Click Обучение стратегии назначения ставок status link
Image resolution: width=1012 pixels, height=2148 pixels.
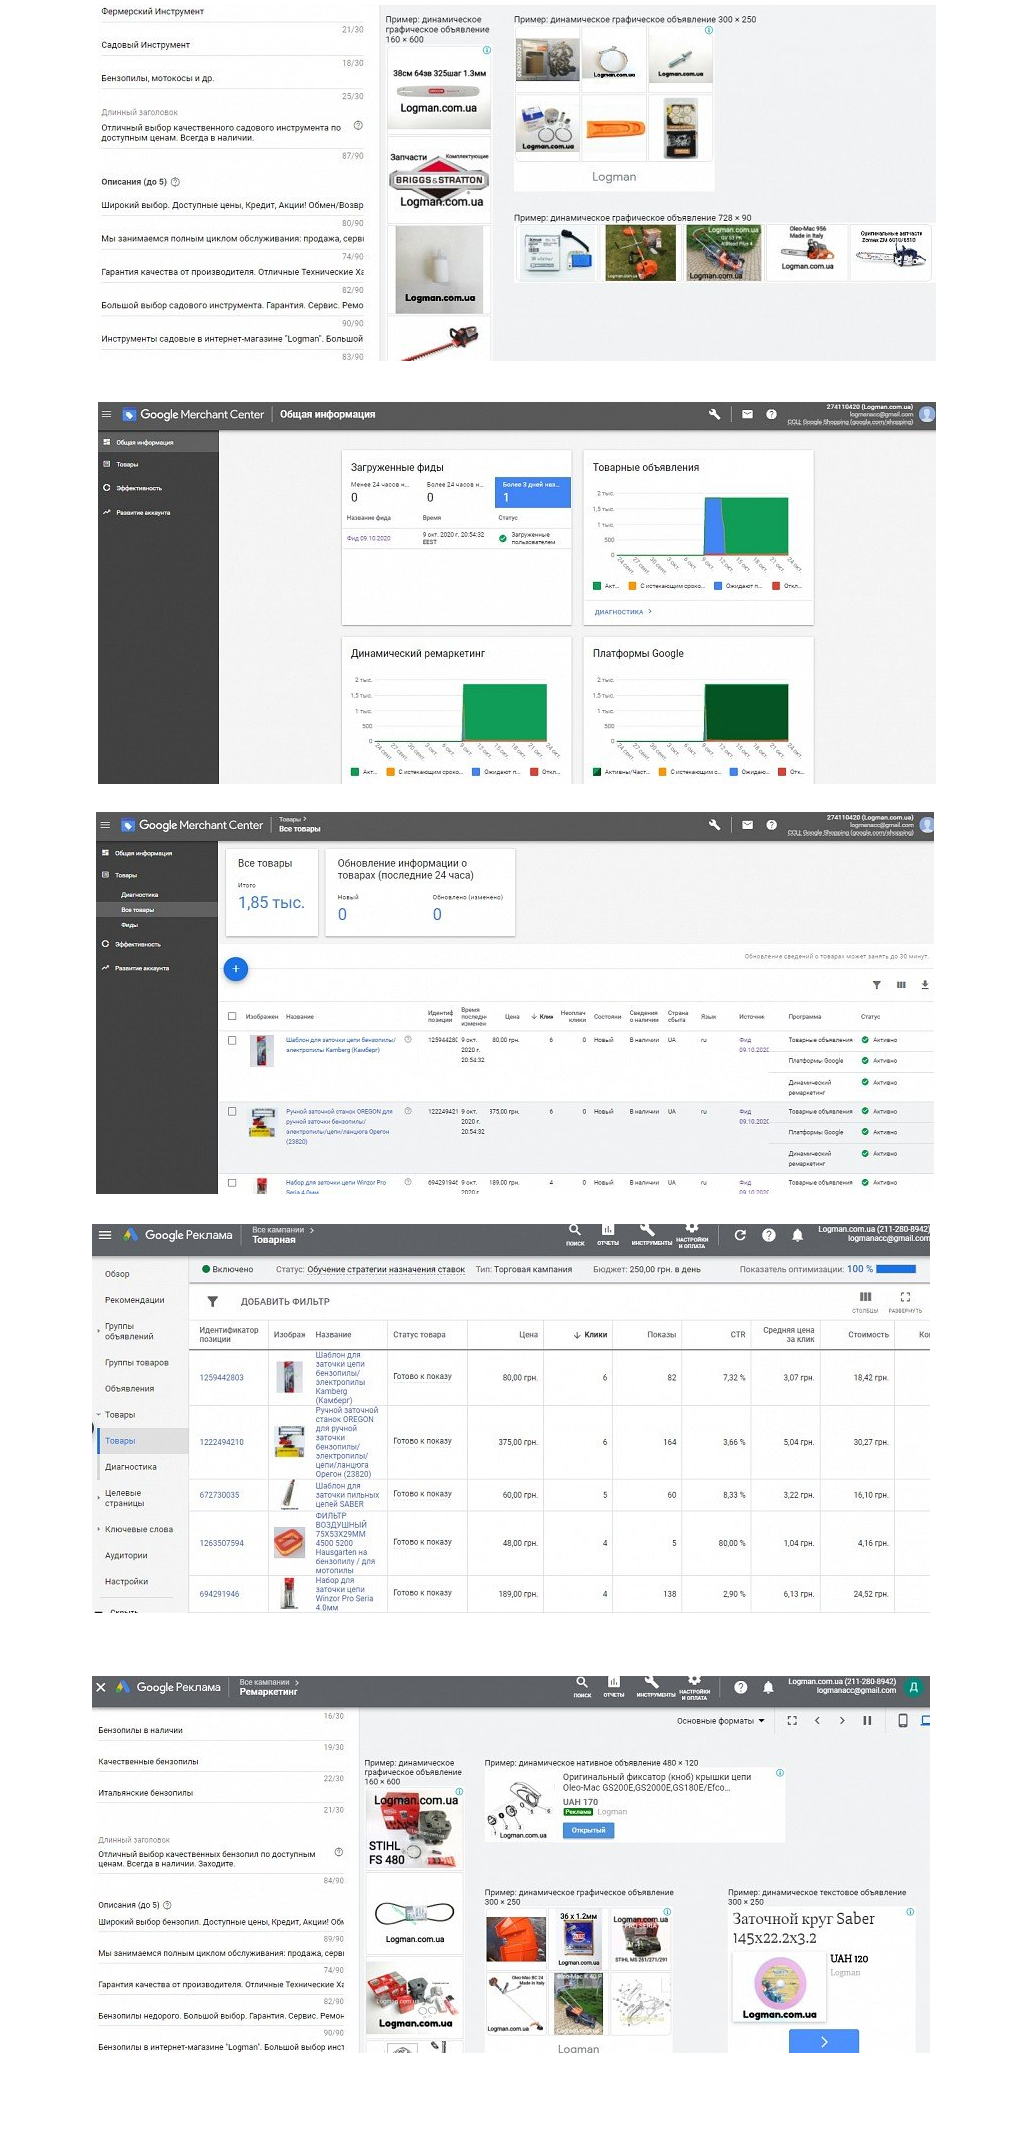pyautogui.click(x=386, y=1269)
